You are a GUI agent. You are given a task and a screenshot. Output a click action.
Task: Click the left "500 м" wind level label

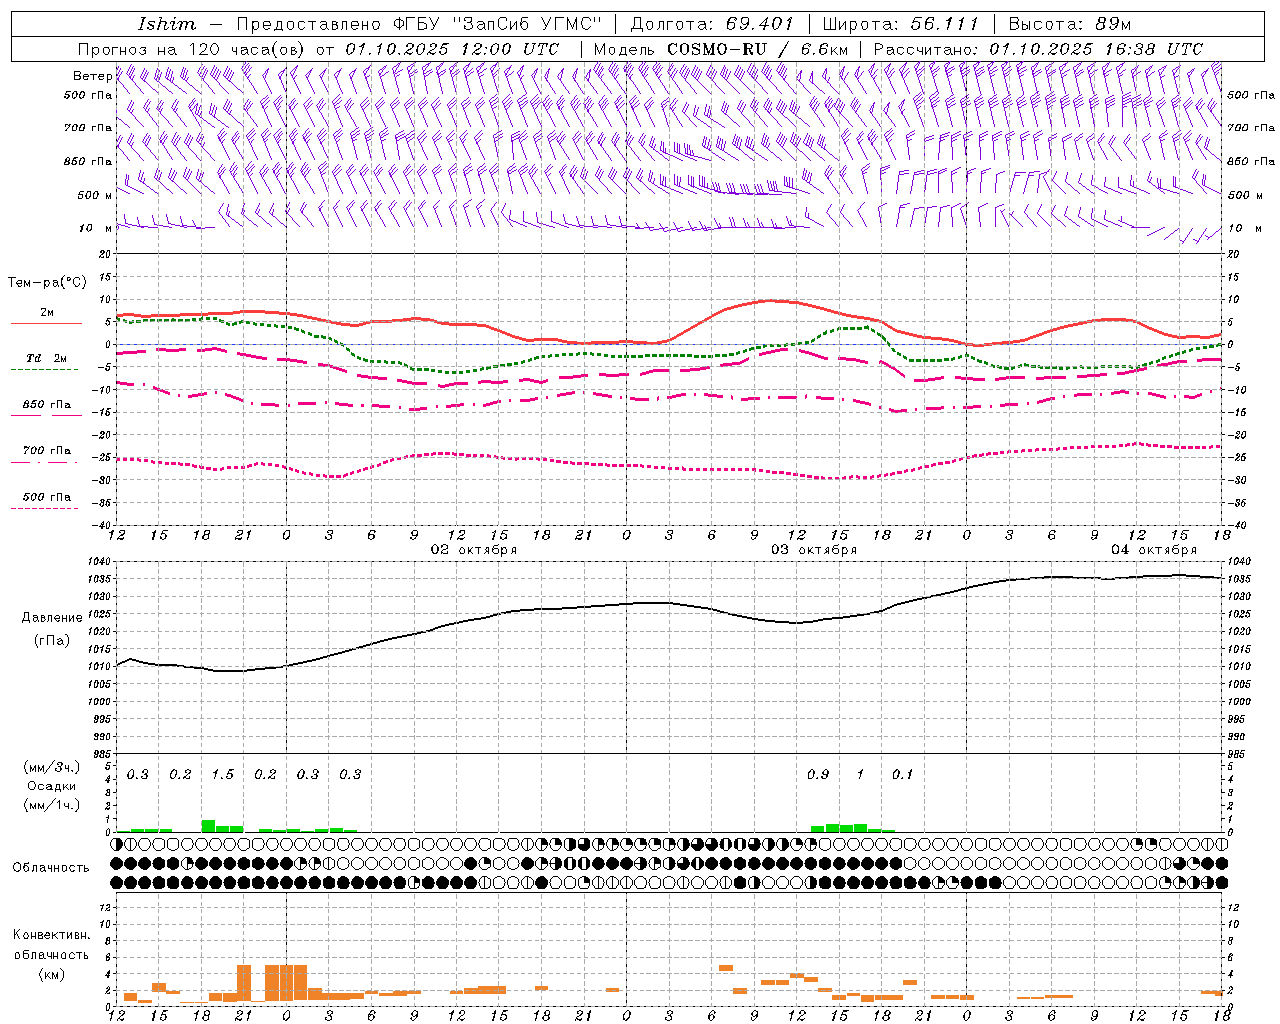95,195
